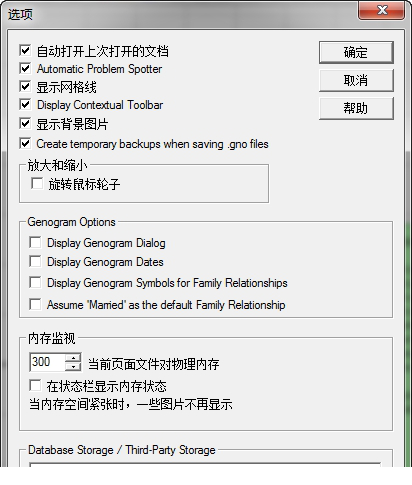
Task: Click the memory value input field showing 300
Action: tap(47, 362)
